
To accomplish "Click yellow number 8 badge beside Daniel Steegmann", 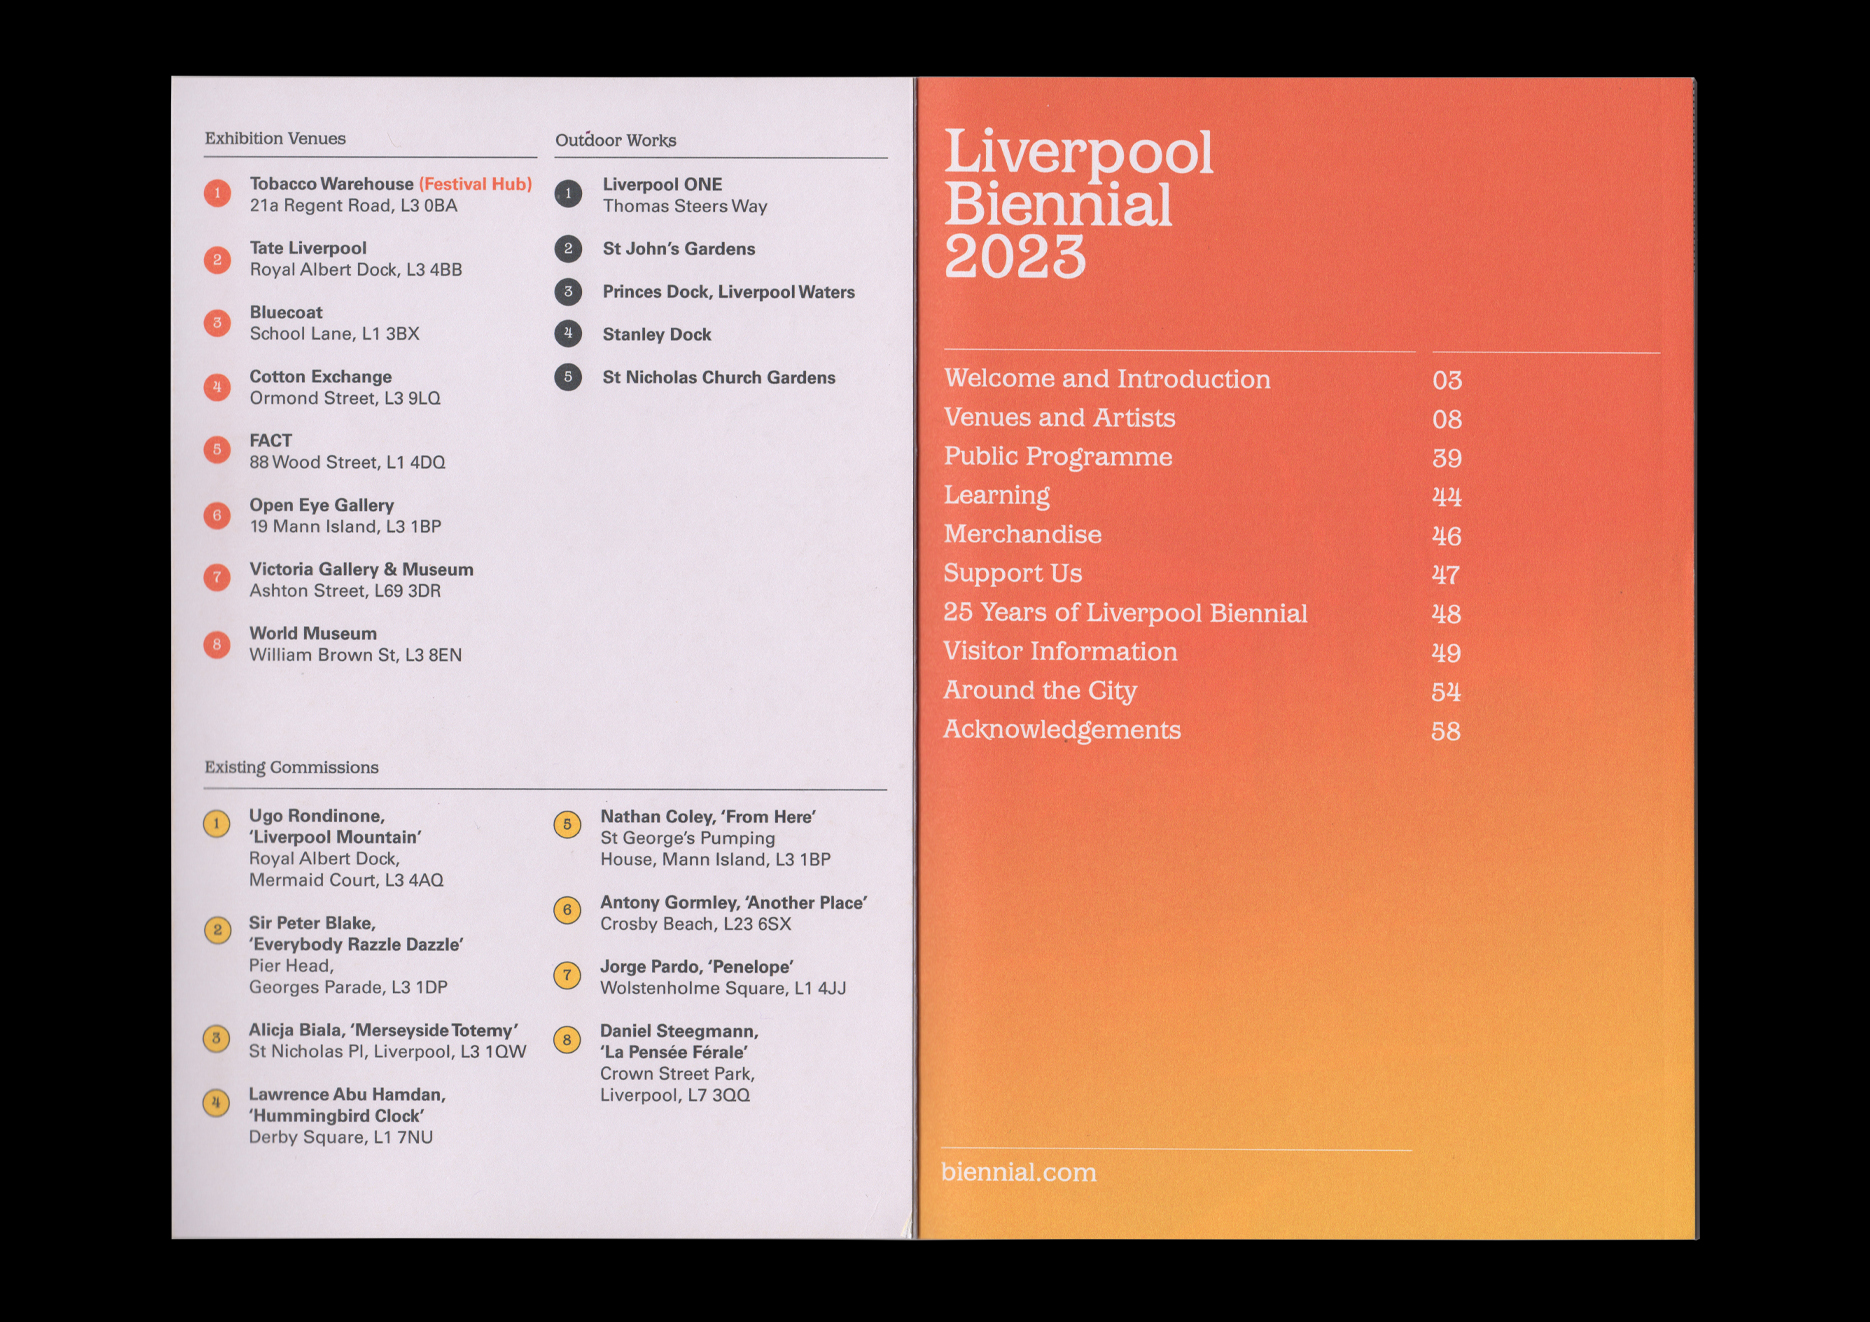I will coord(567,1040).
